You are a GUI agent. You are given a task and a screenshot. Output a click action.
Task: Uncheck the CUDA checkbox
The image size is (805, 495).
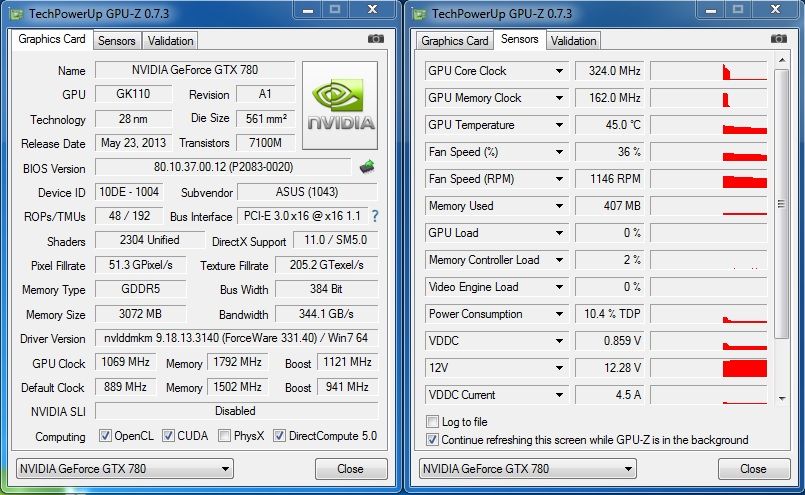coord(169,436)
